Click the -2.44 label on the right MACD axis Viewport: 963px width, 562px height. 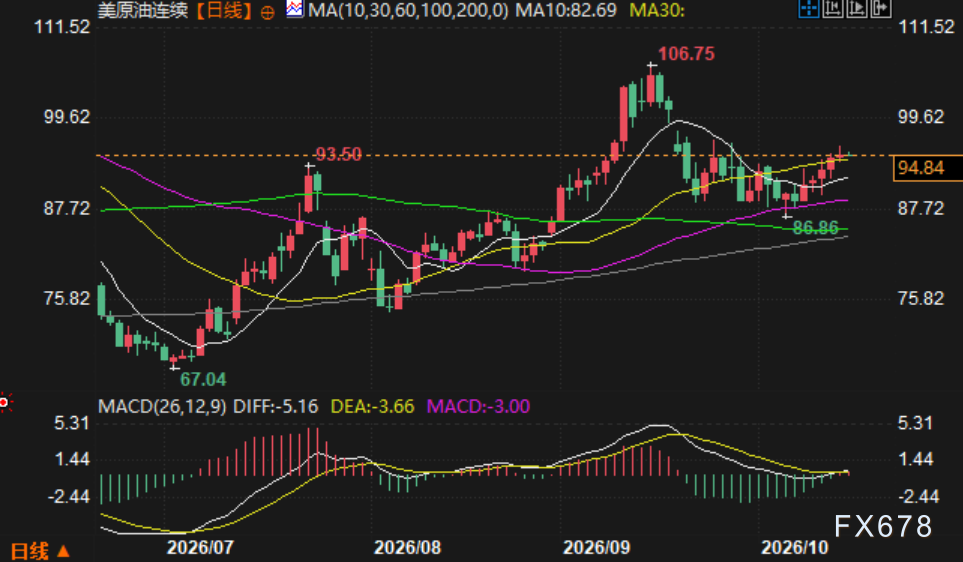pyautogui.click(x=918, y=496)
